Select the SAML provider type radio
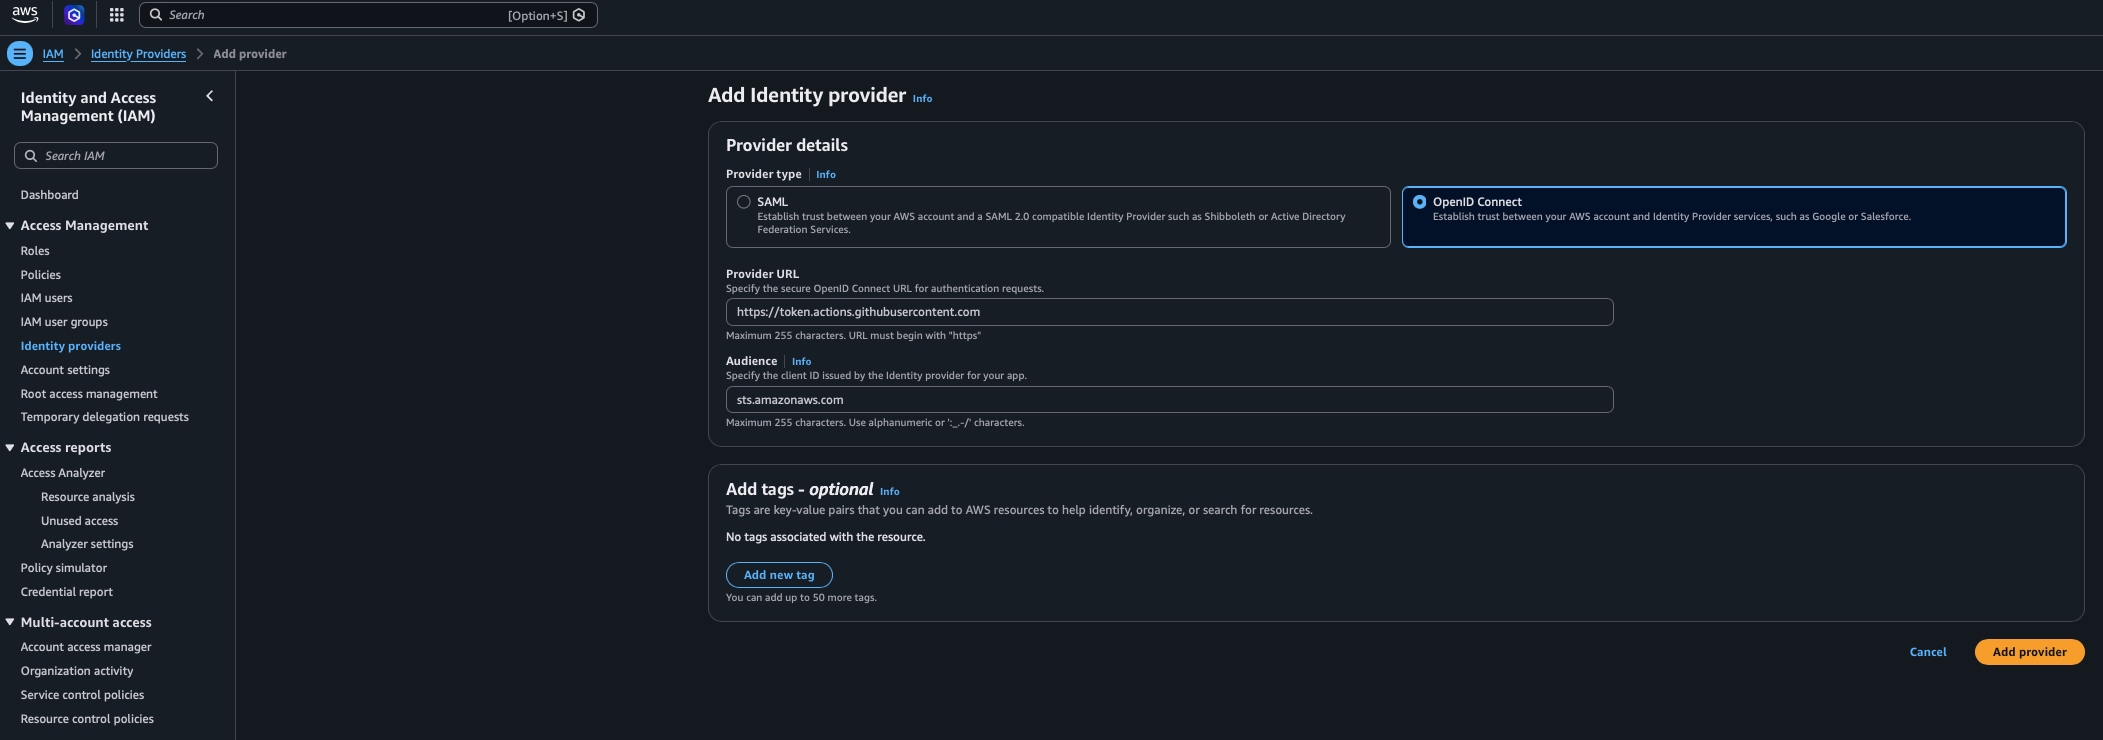 (x=744, y=202)
